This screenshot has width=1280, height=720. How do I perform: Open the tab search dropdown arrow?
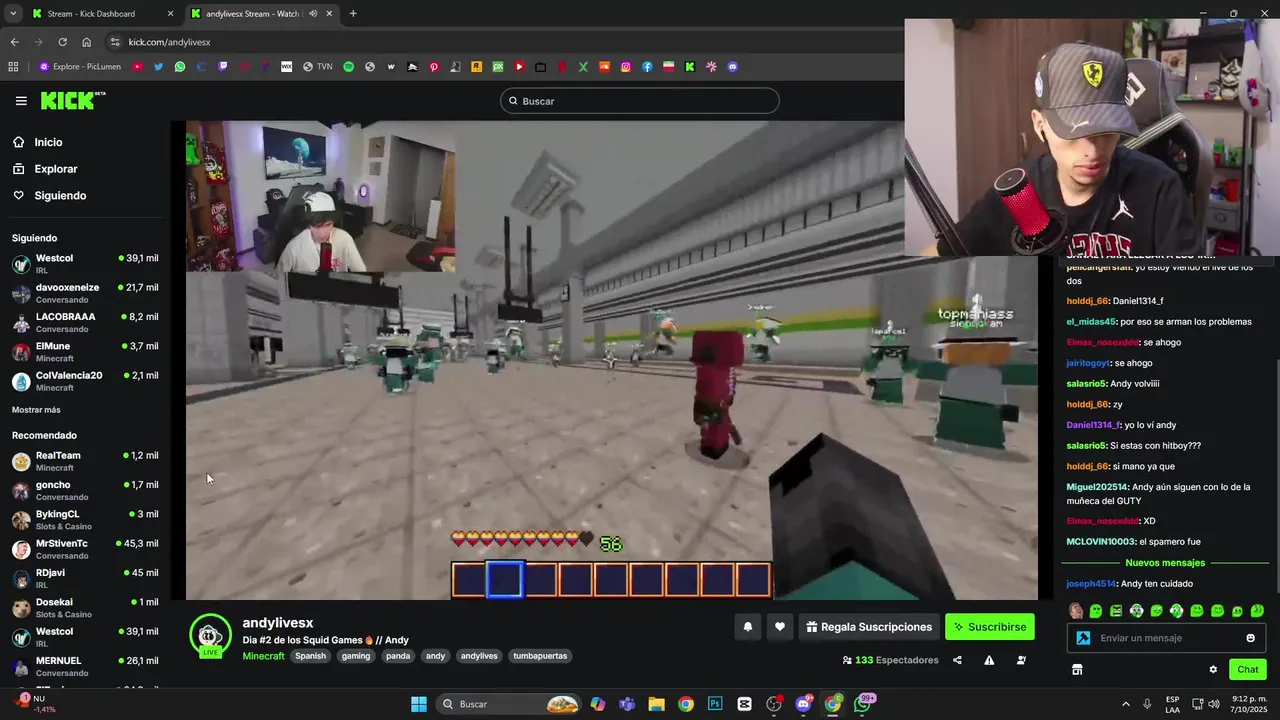(13, 14)
